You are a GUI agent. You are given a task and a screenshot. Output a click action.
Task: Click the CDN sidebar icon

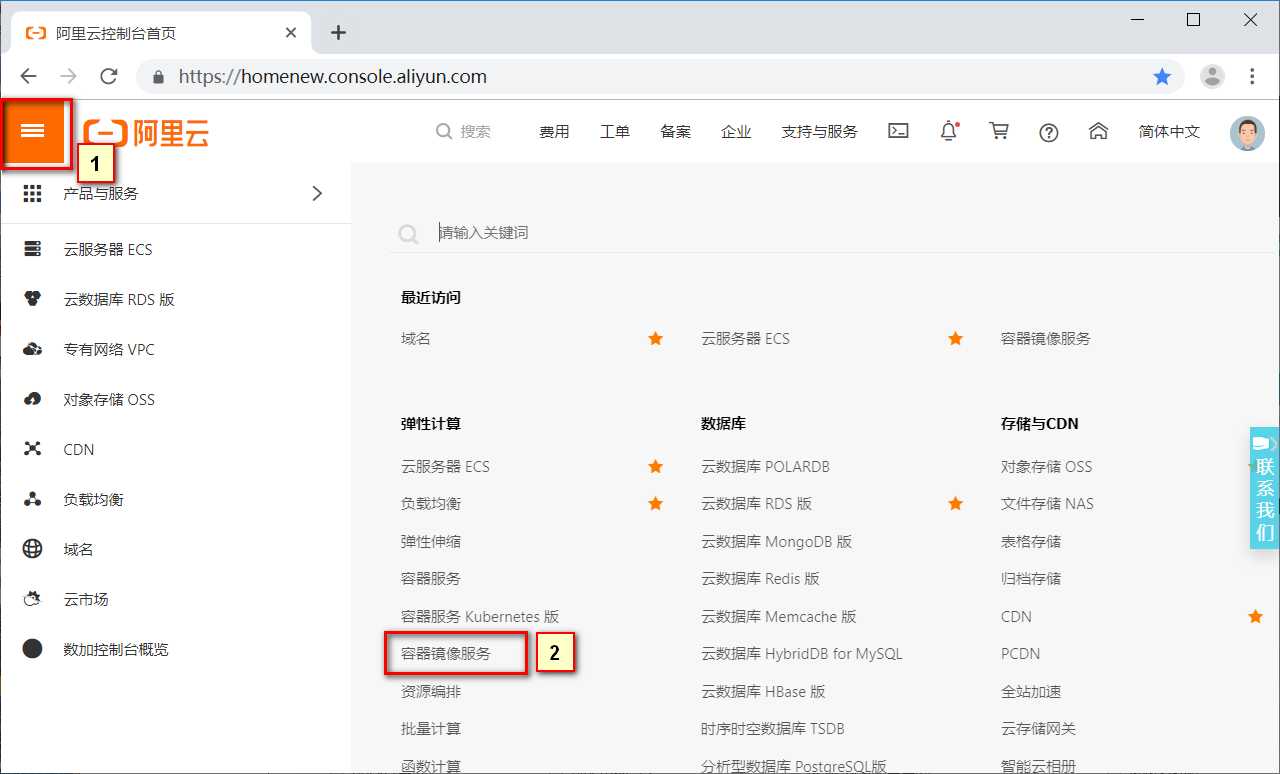pyautogui.click(x=33, y=449)
